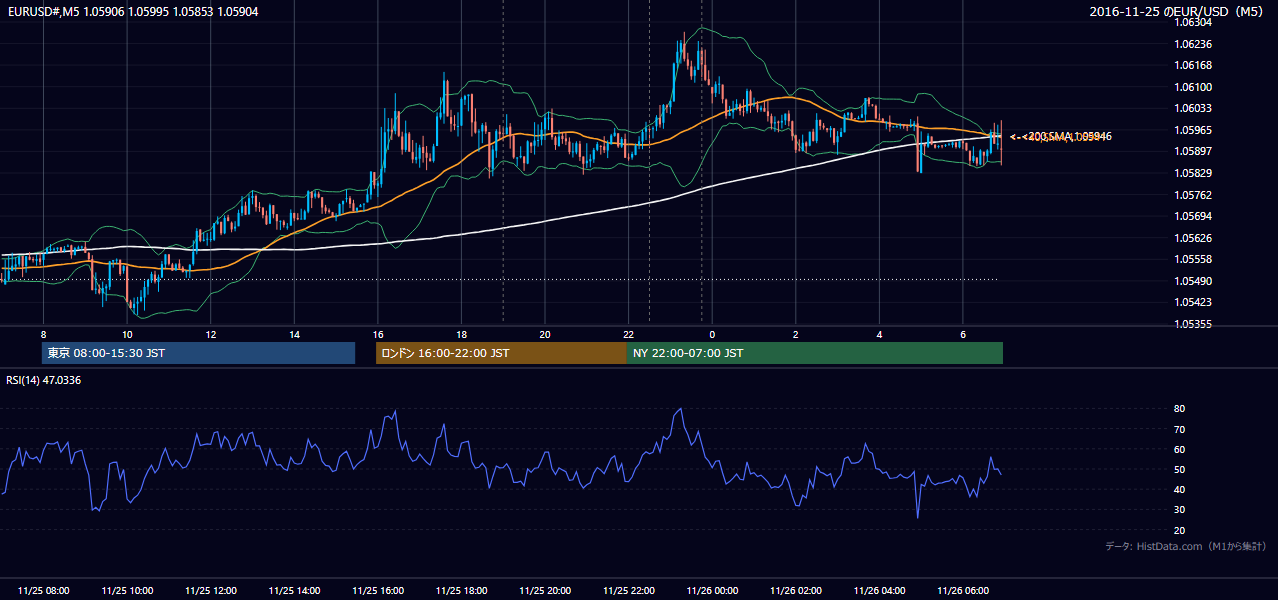Click the 11/26 00:00 bottom time label

click(x=712, y=591)
